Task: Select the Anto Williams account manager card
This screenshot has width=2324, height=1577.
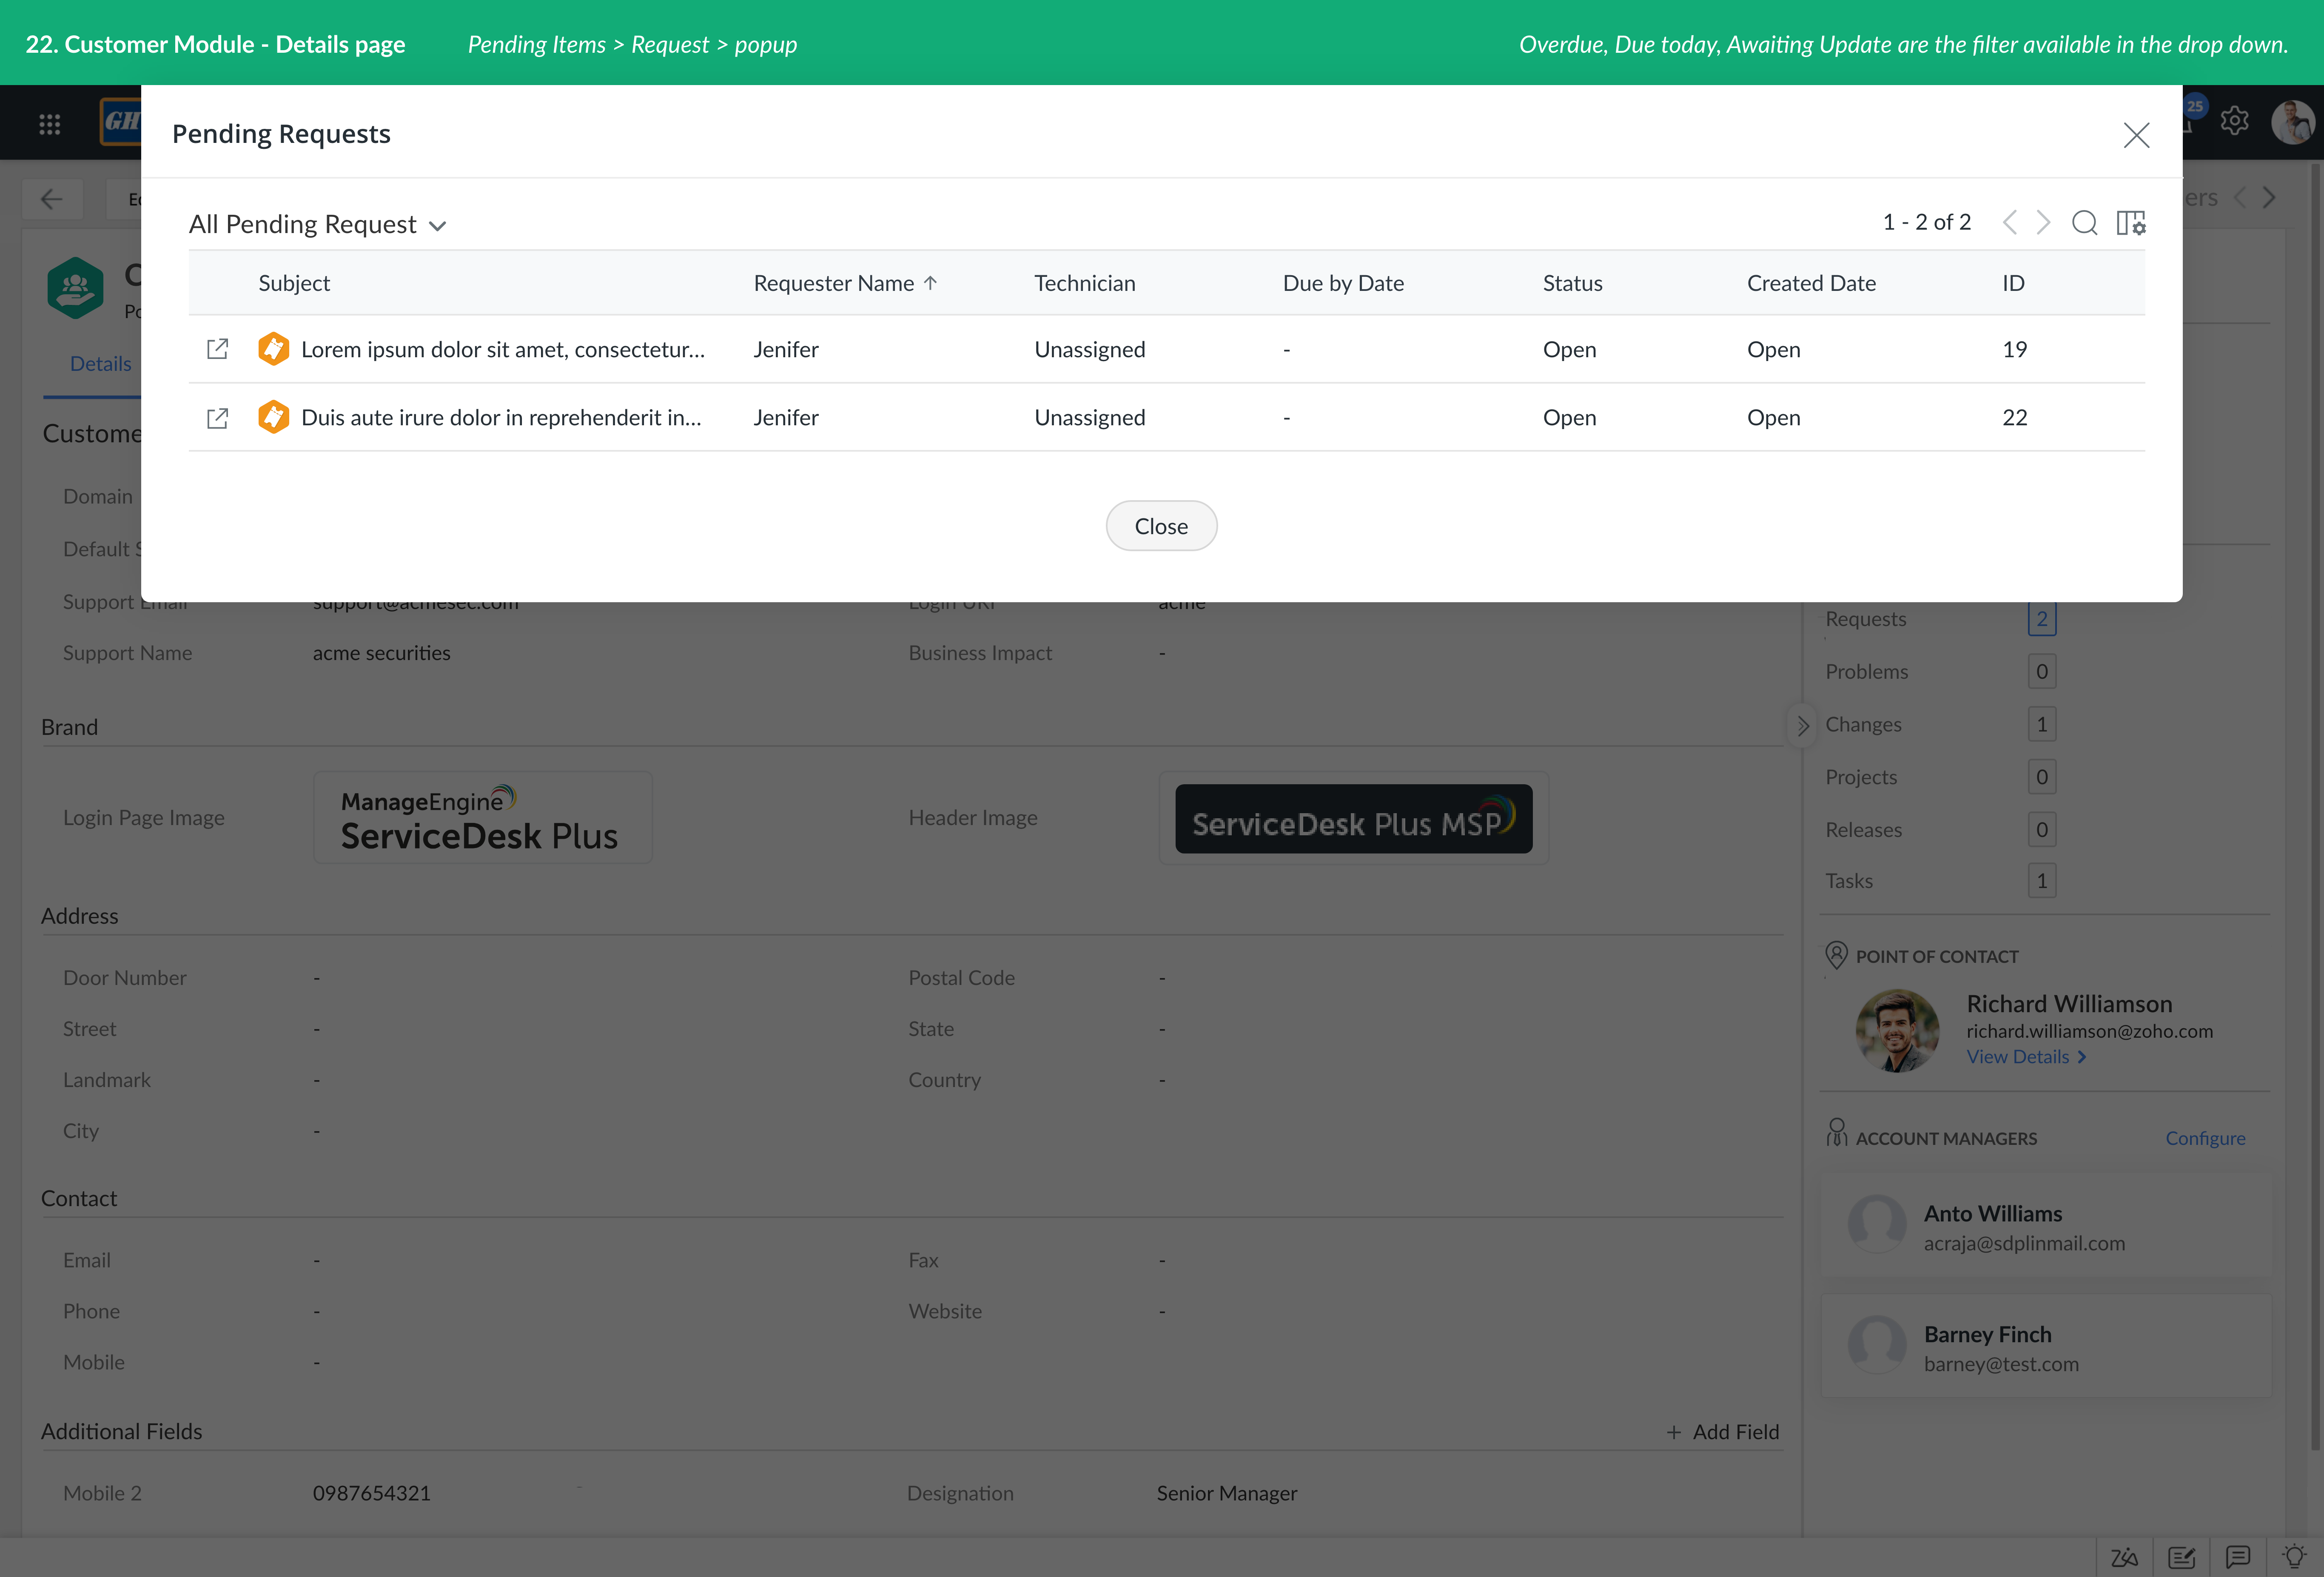Action: 2045,1226
